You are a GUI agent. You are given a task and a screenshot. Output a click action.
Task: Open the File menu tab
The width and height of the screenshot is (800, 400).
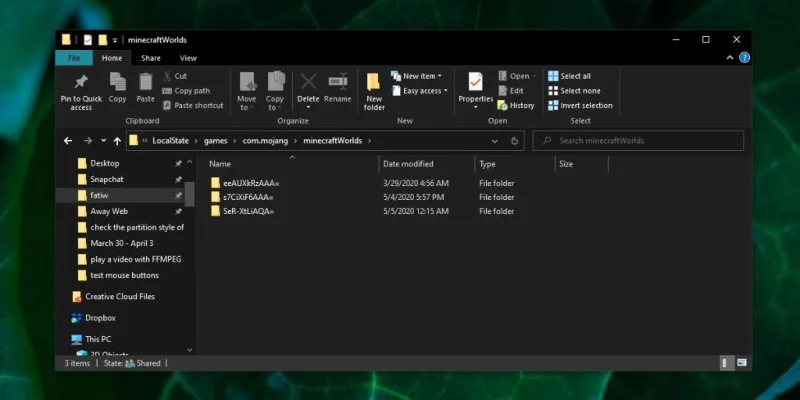74,58
